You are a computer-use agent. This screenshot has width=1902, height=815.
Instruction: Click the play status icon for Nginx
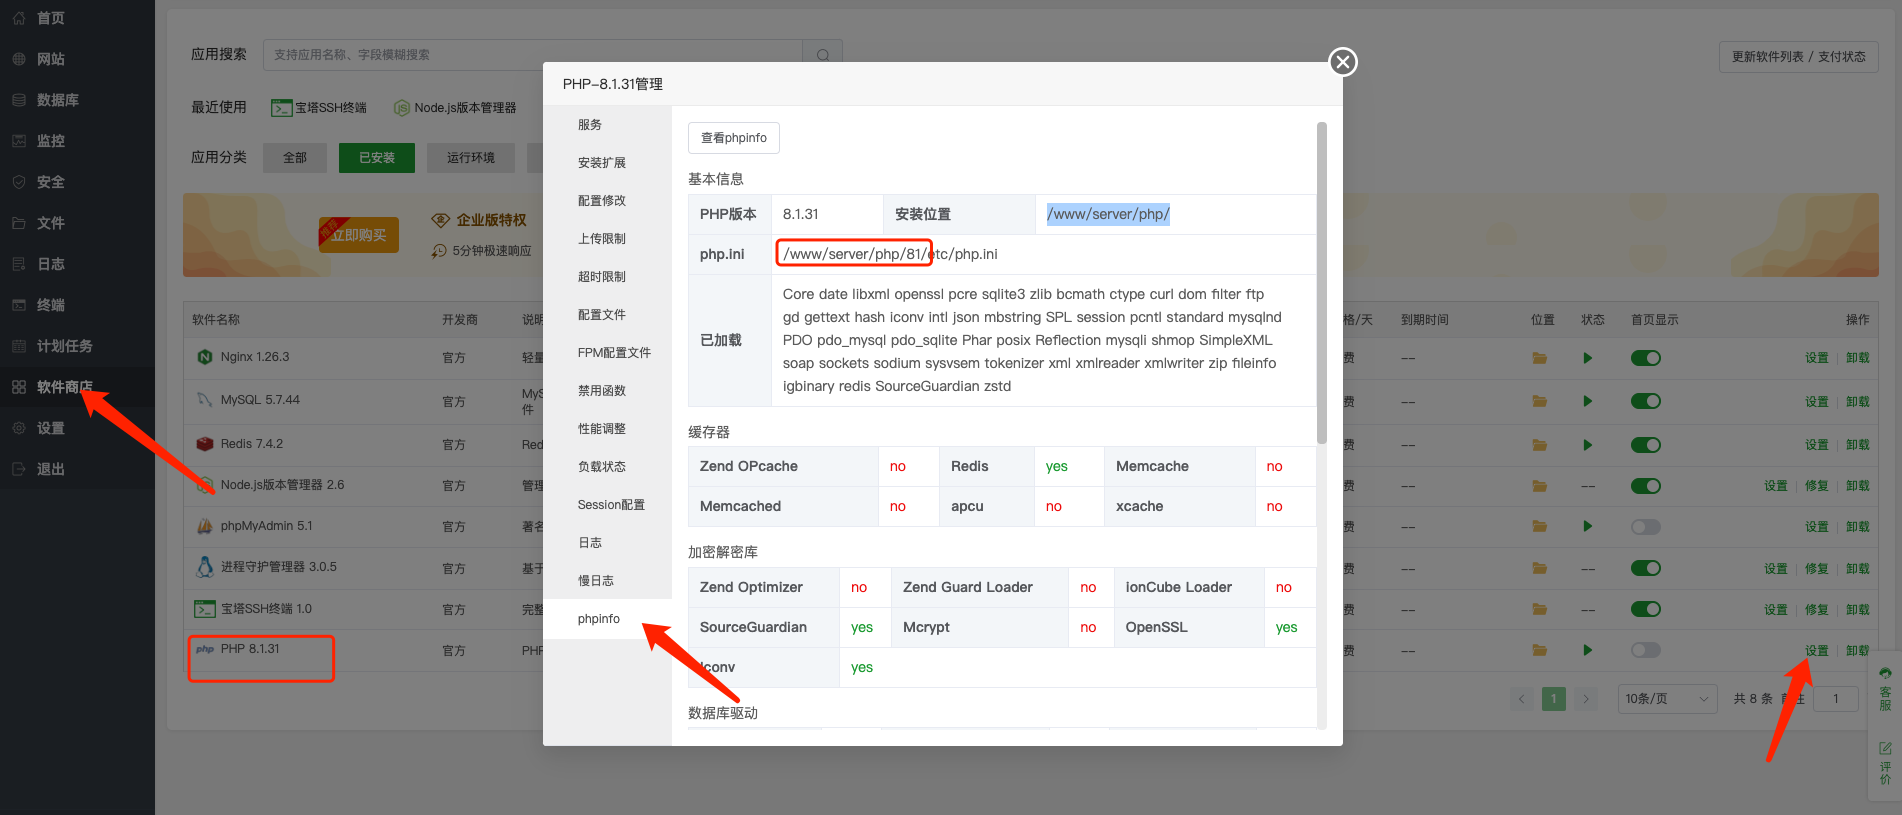tap(1587, 358)
